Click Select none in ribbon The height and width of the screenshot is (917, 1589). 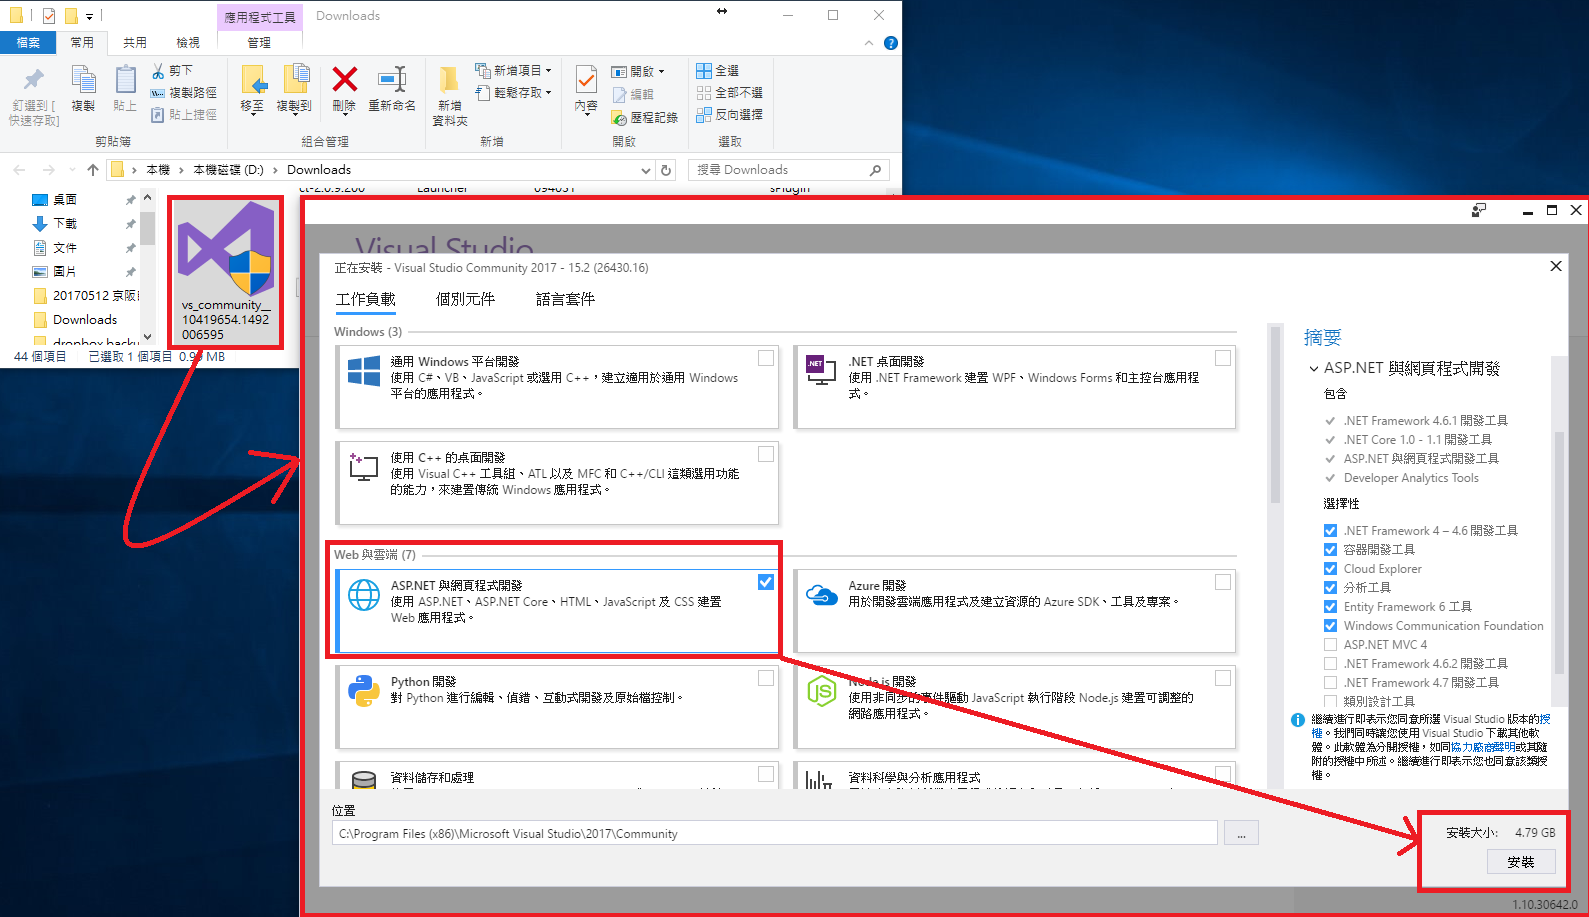(x=730, y=93)
